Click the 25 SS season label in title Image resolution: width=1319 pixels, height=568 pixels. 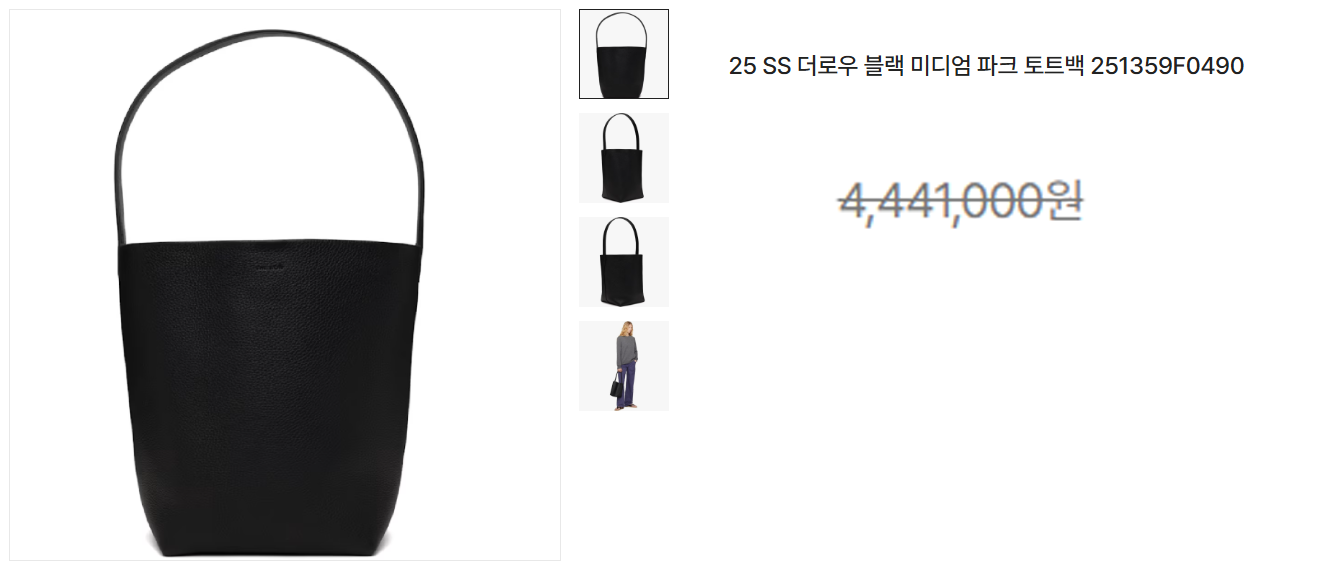click(759, 67)
